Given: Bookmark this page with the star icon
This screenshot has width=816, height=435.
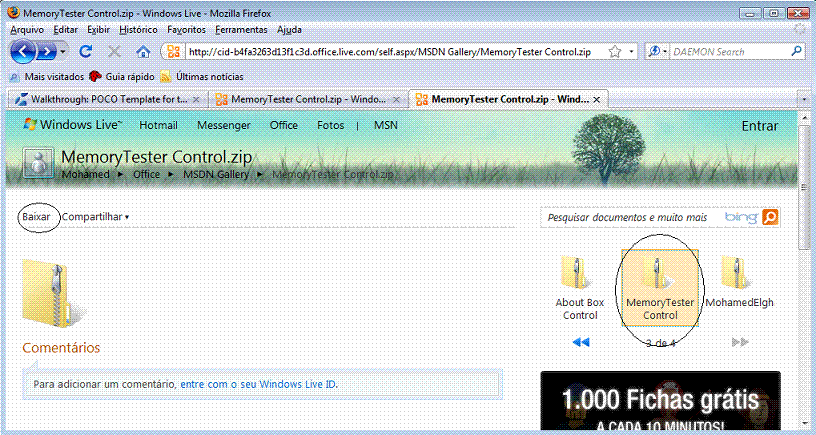Looking at the screenshot, I should tap(615, 52).
